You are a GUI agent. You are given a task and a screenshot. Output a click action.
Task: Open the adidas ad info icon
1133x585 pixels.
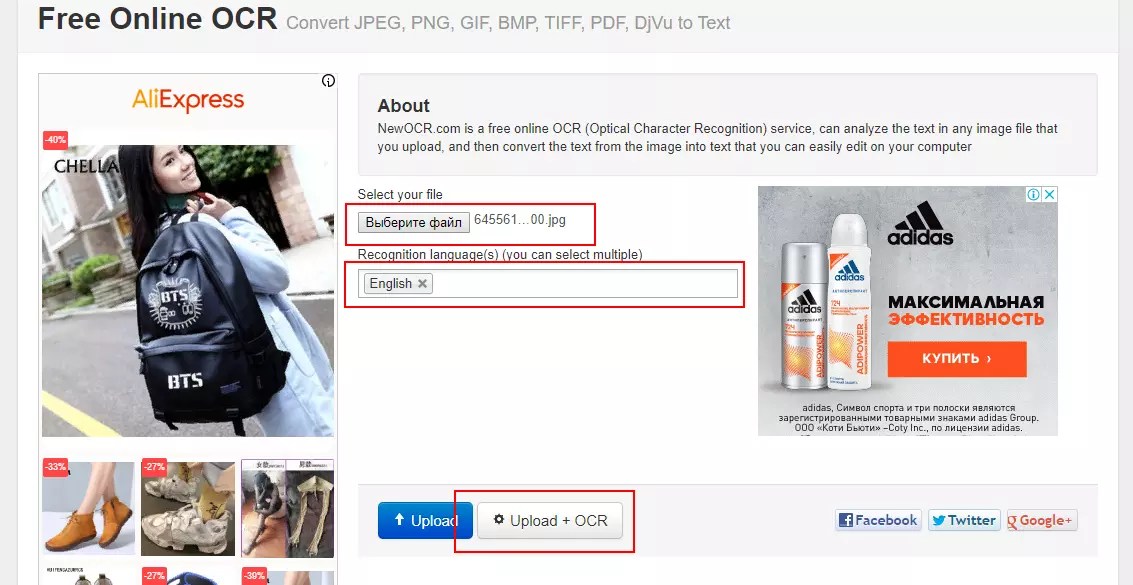[1034, 194]
